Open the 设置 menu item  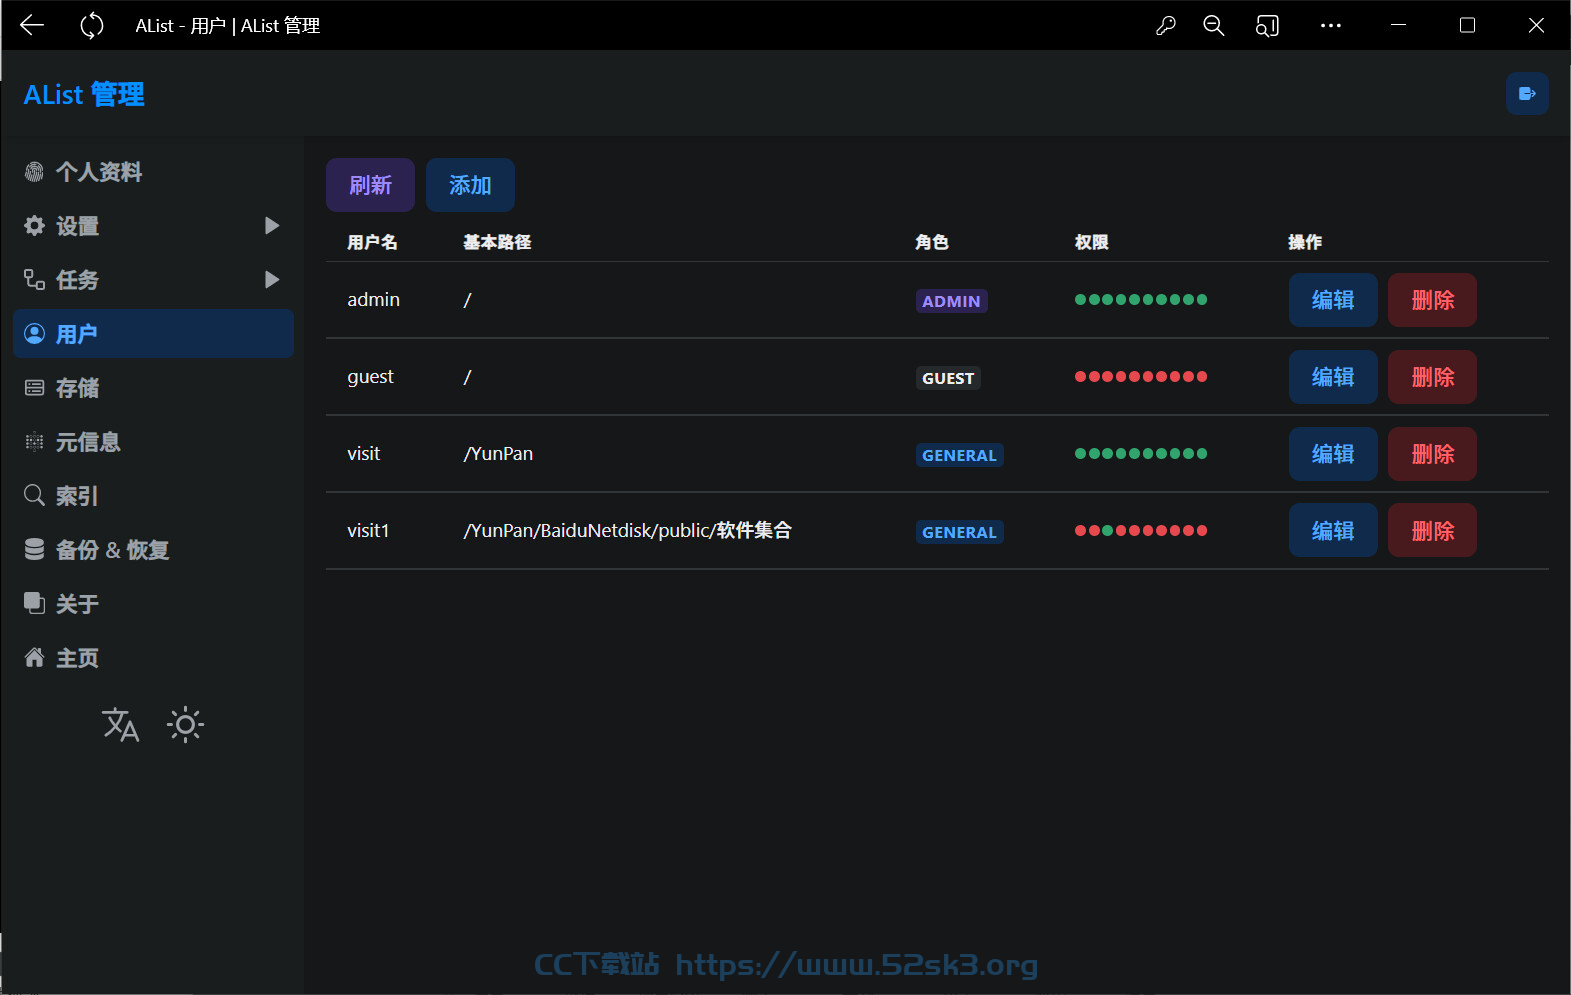[x=153, y=226]
